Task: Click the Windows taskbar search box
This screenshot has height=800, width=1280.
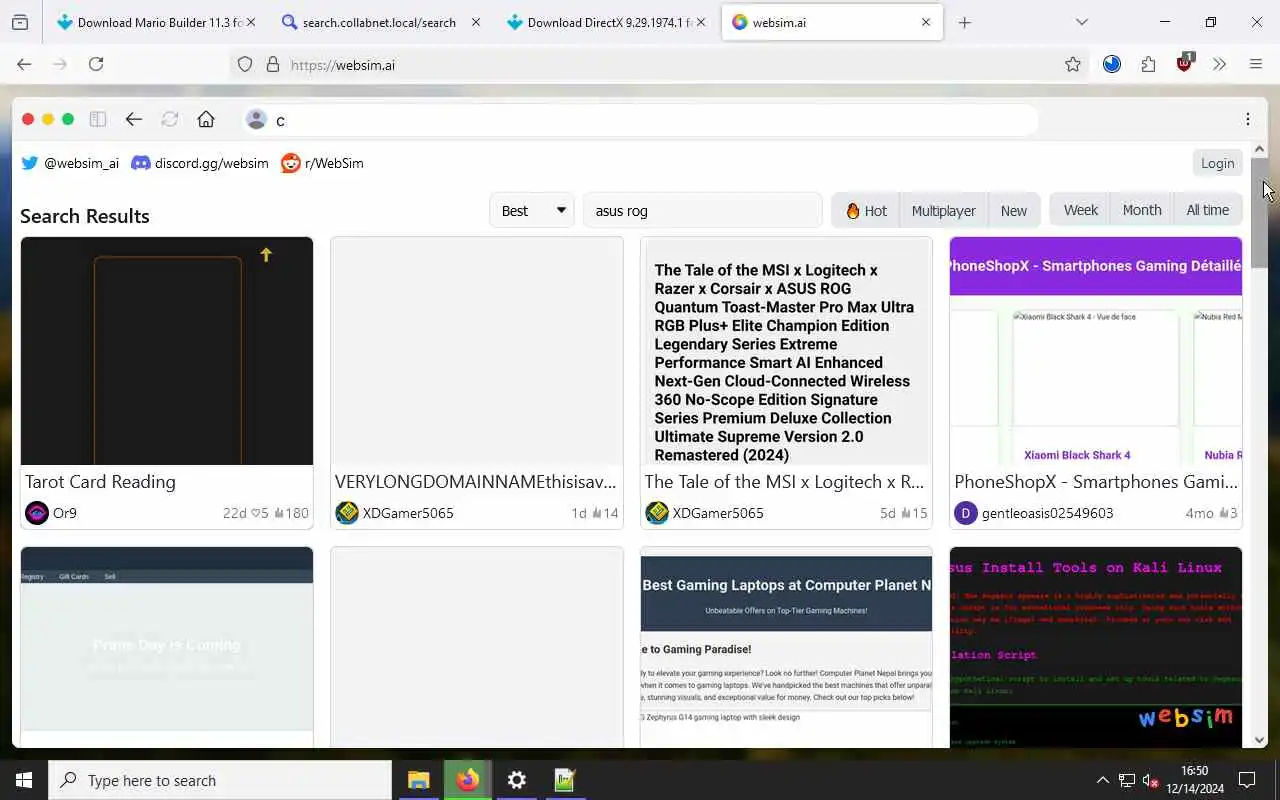Action: click(x=220, y=780)
